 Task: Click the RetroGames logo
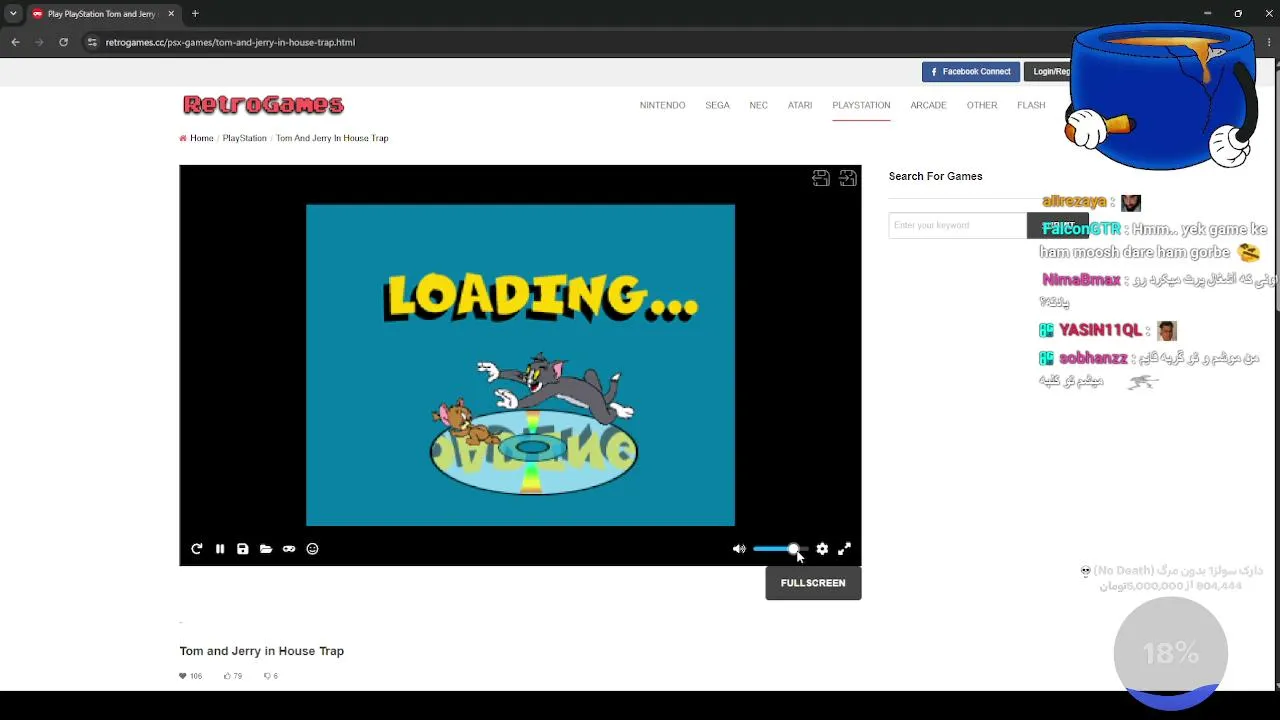263,104
